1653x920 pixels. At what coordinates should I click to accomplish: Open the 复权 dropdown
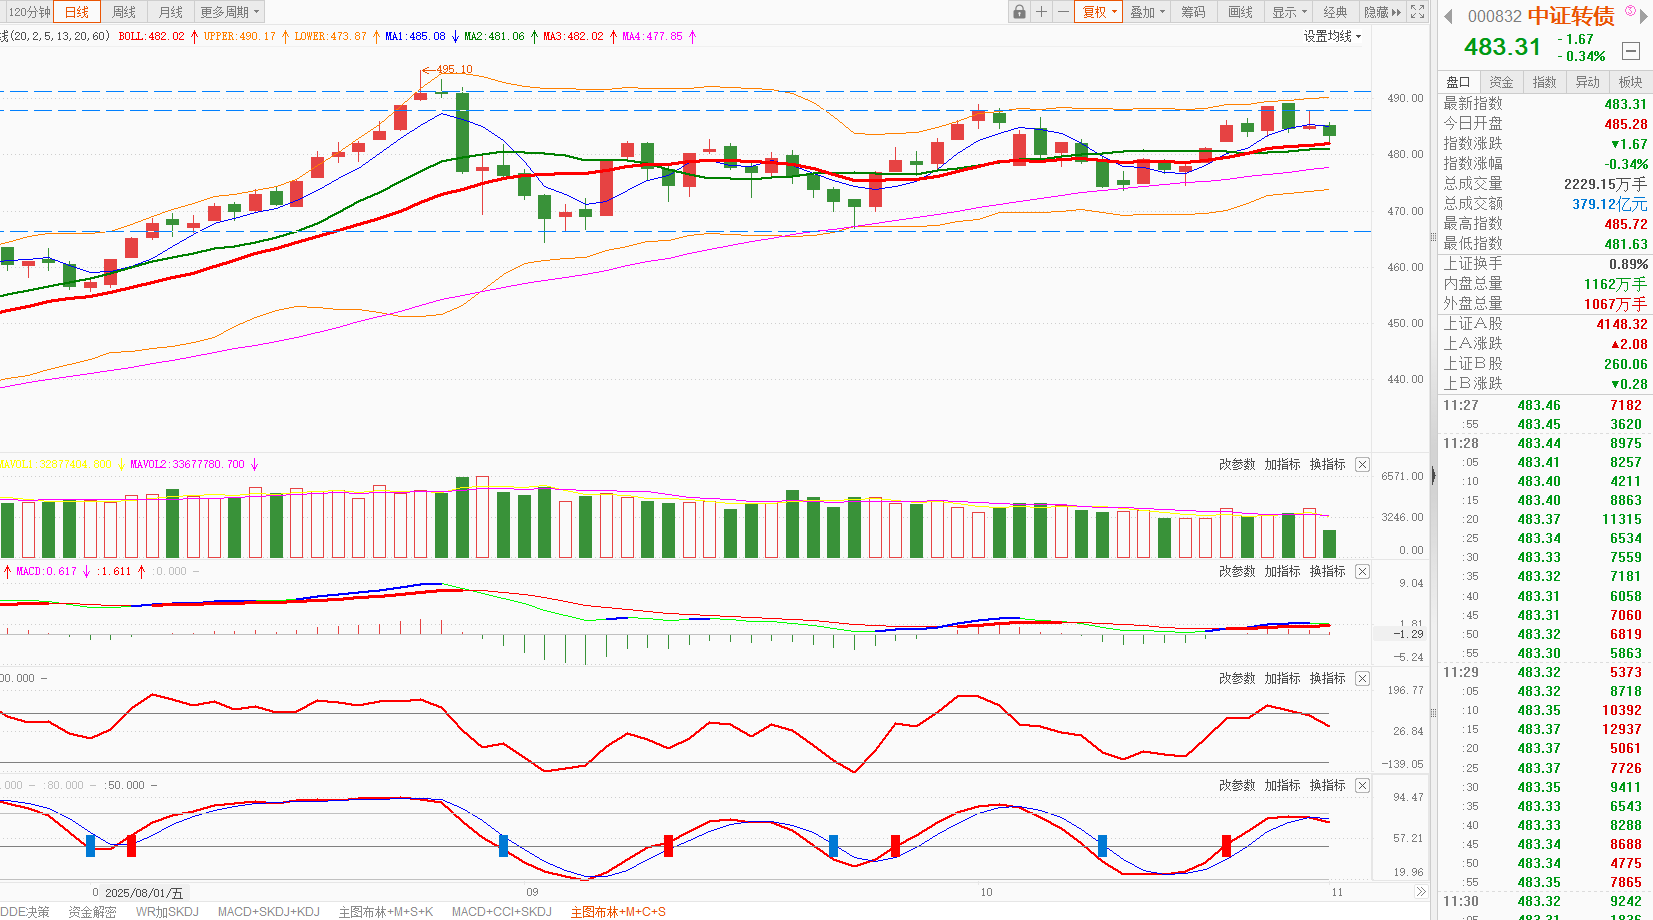click(1099, 12)
